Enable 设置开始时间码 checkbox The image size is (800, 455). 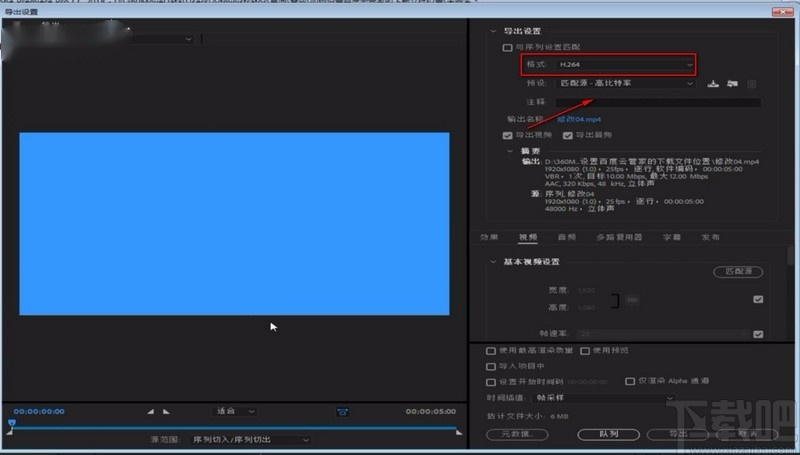click(491, 382)
